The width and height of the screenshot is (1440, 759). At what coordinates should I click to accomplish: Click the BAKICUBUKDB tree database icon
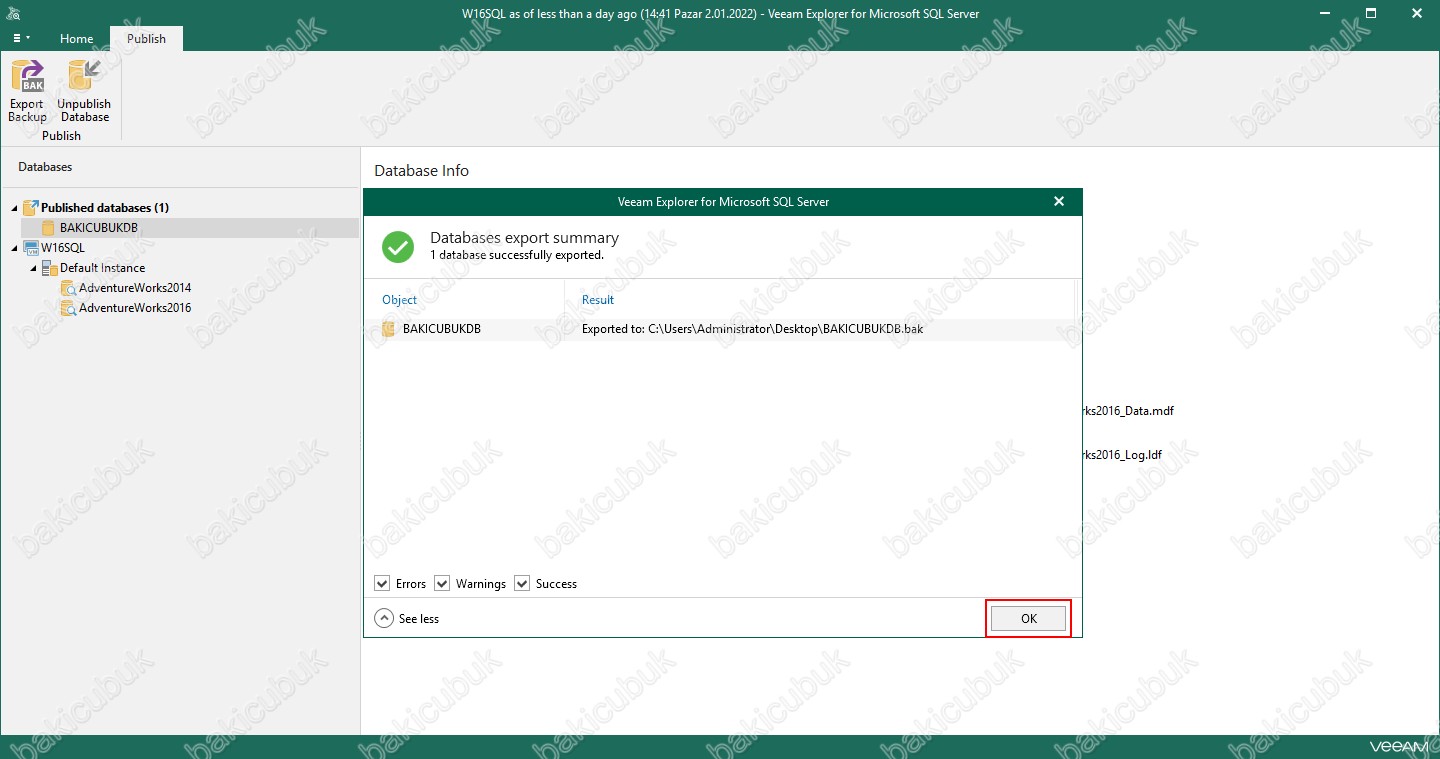pos(48,228)
